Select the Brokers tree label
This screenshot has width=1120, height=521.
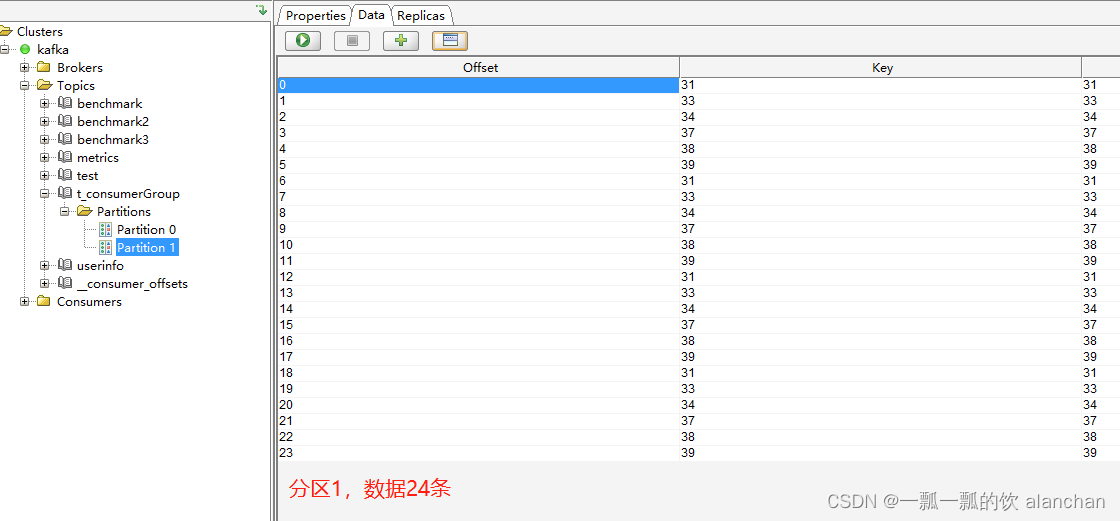tap(80, 67)
